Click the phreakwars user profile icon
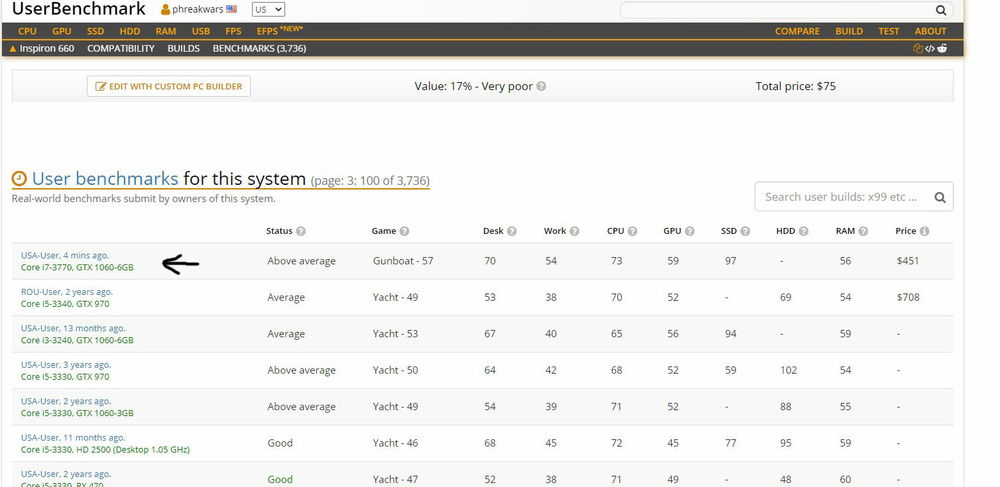 click(x=166, y=10)
